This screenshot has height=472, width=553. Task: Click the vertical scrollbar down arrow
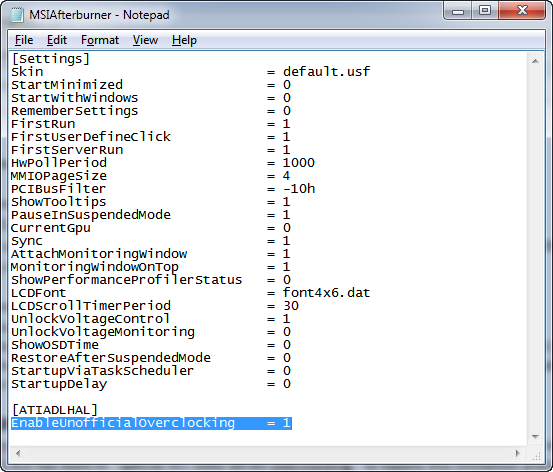535,437
